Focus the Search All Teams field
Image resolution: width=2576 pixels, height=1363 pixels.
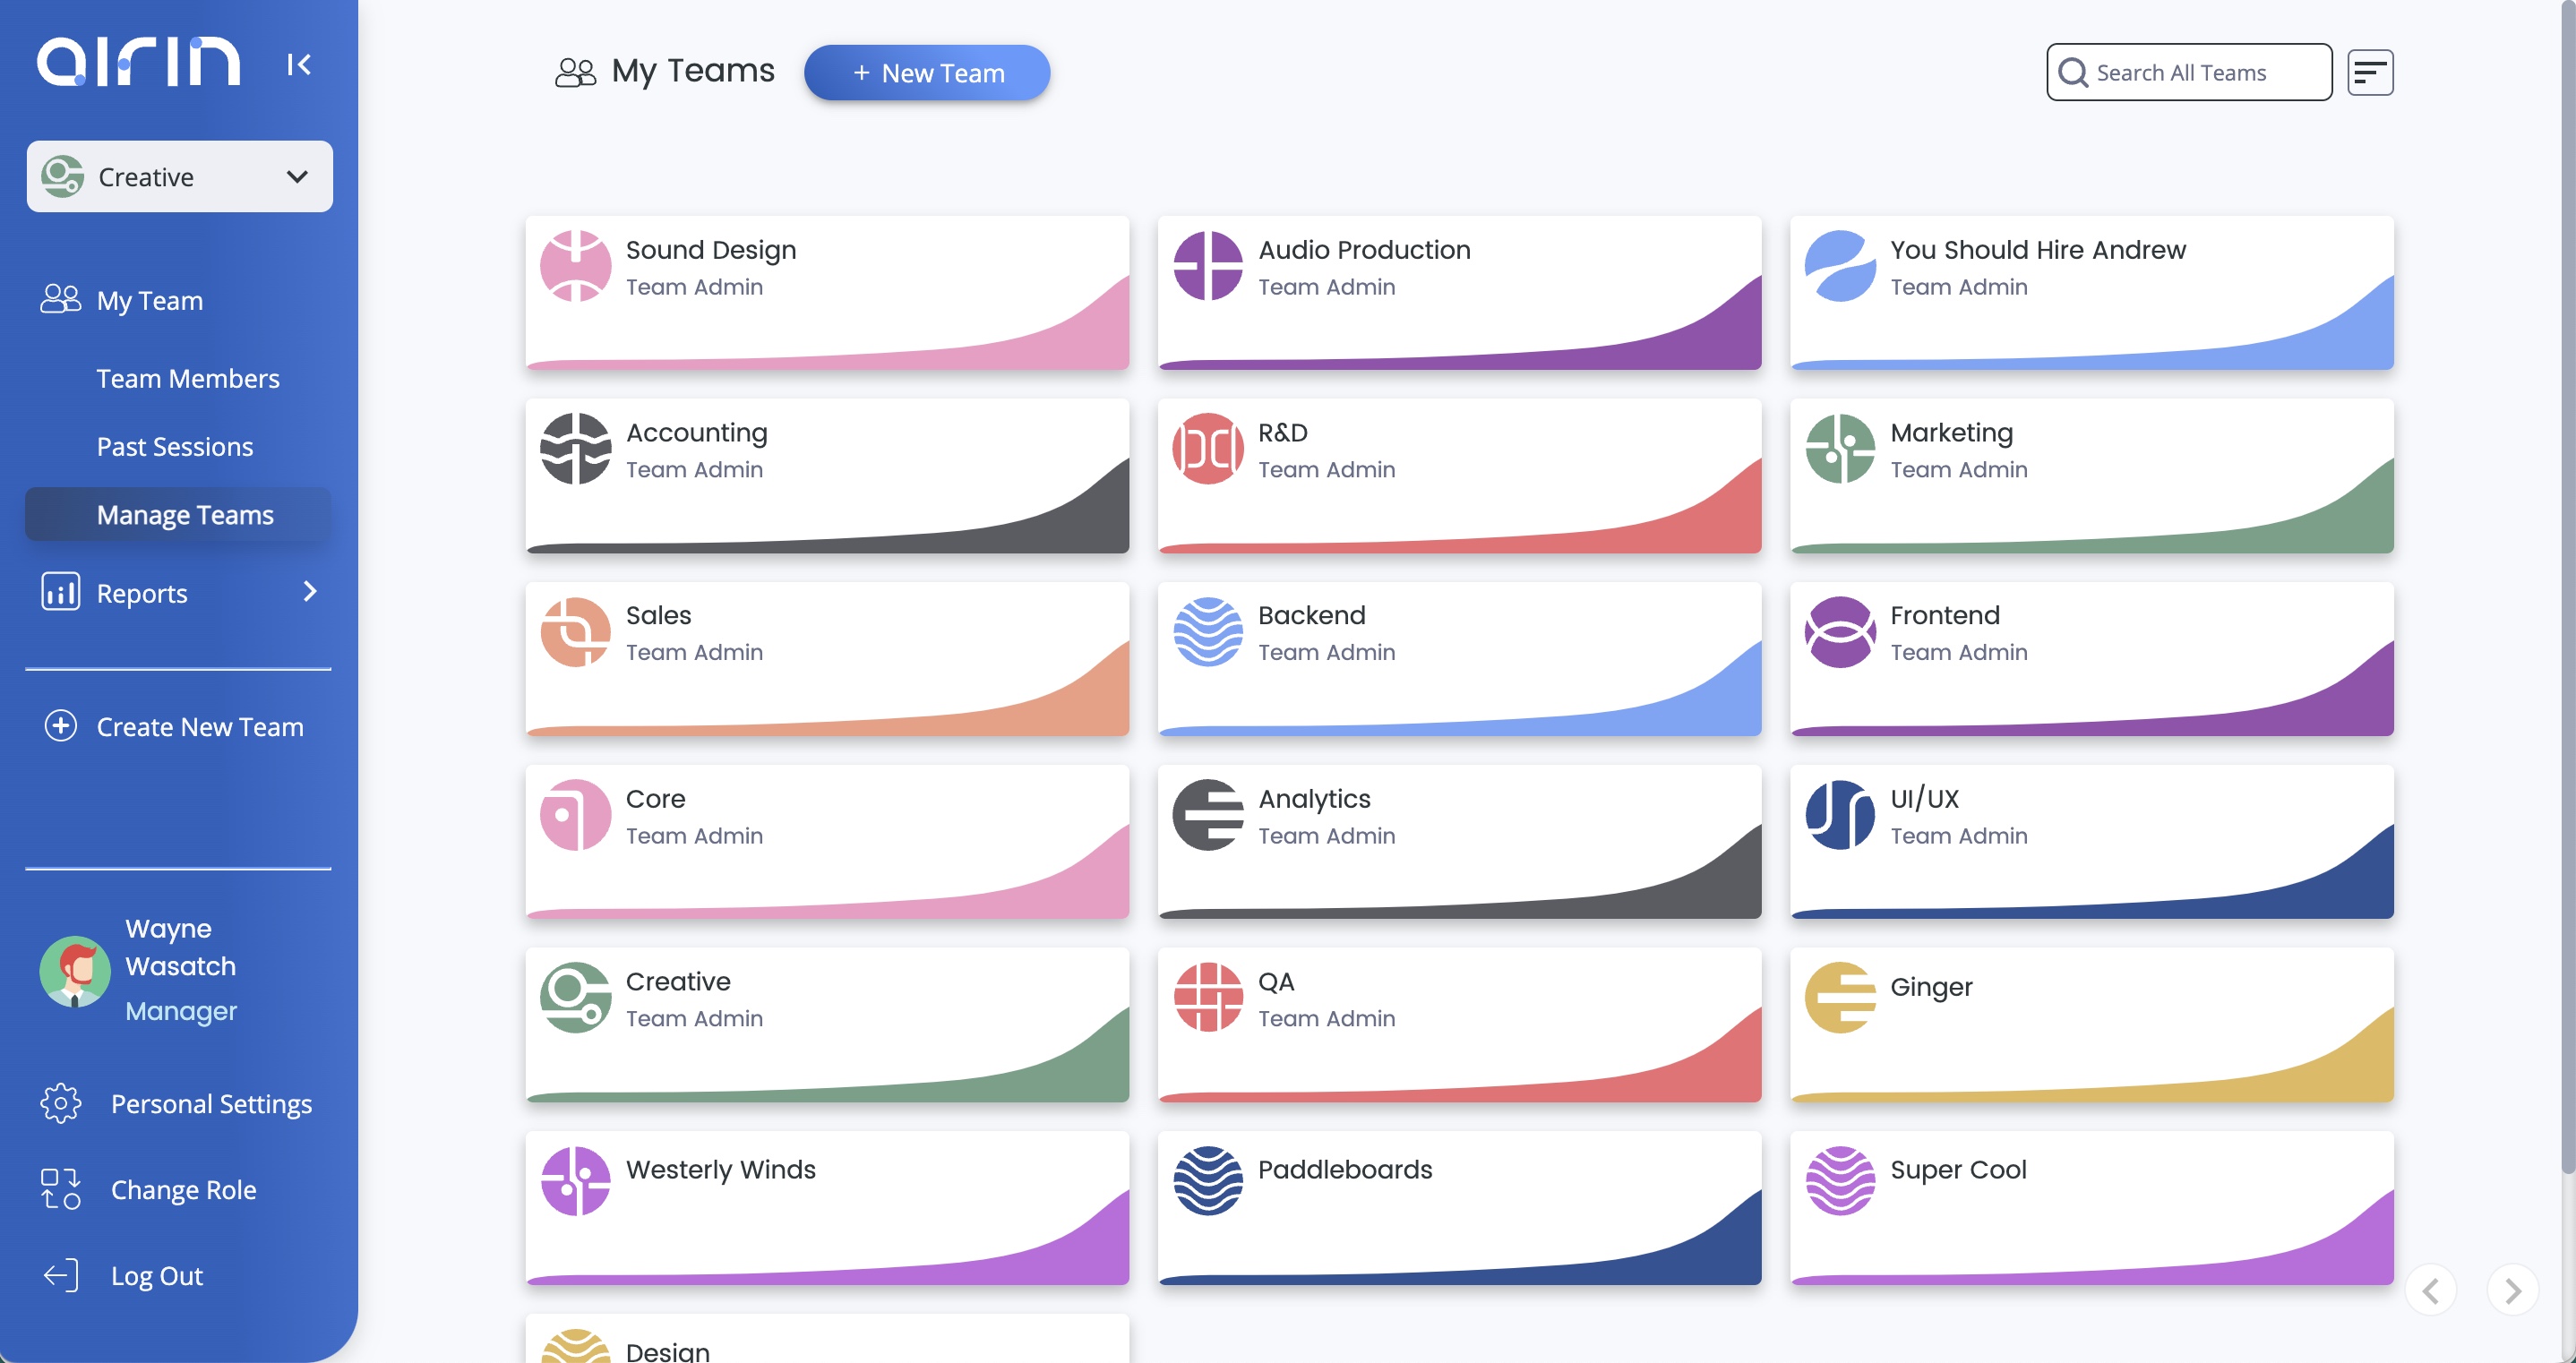2189,72
